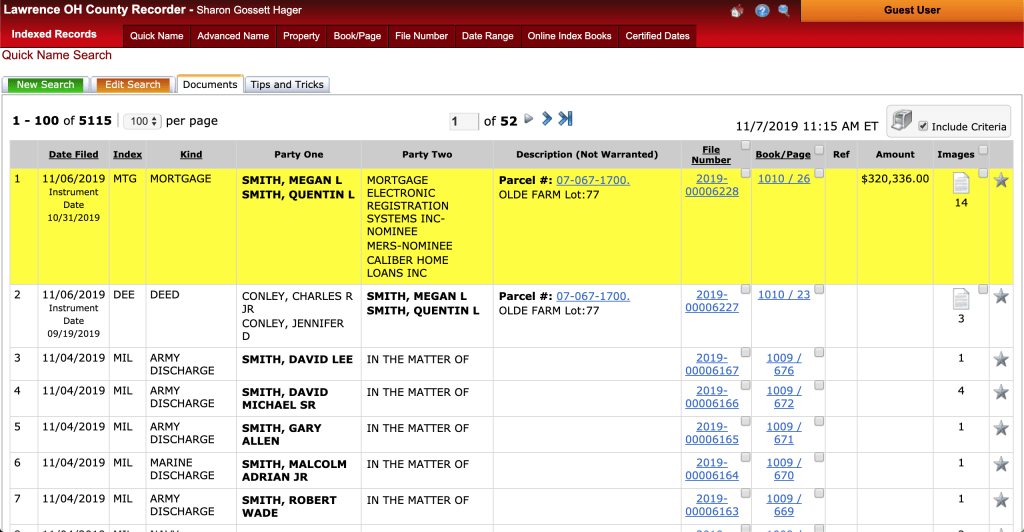Open the File Number search menu
The image size is (1024, 532).
(421, 36)
